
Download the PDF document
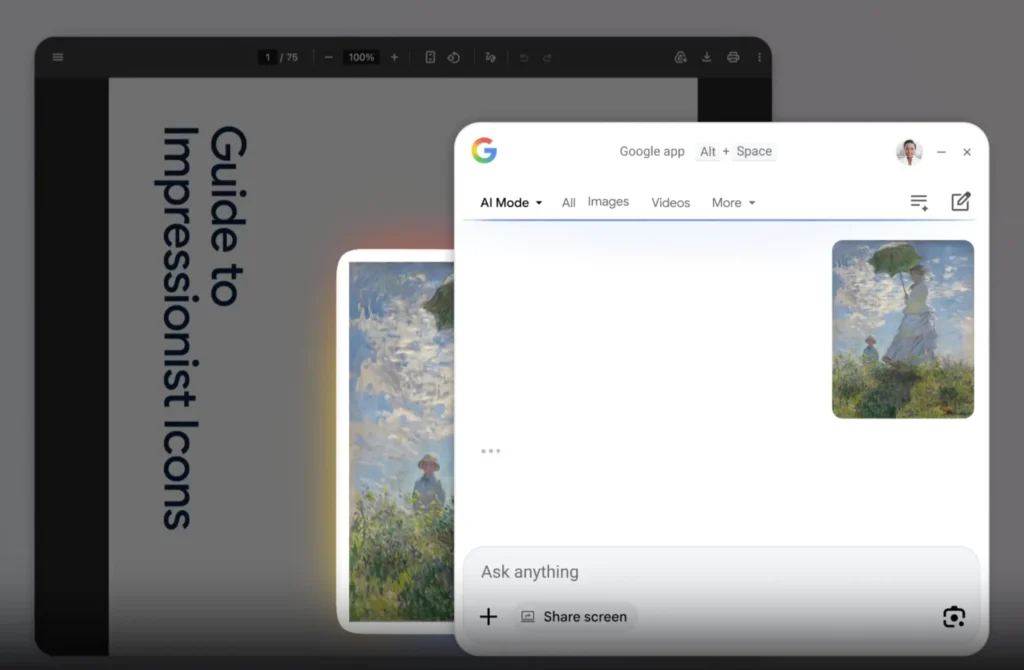(x=707, y=57)
